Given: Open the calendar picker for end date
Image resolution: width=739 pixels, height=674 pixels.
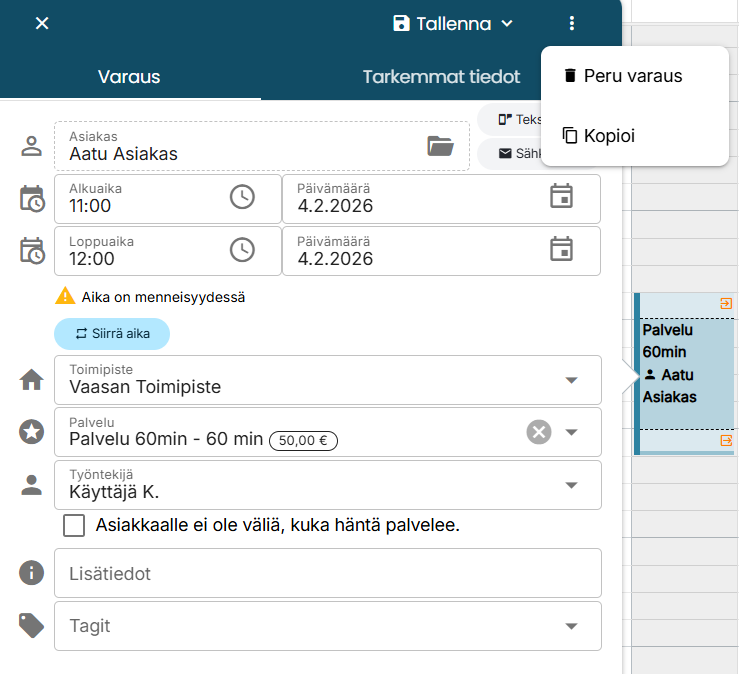Looking at the screenshot, I should pos(561,249).
